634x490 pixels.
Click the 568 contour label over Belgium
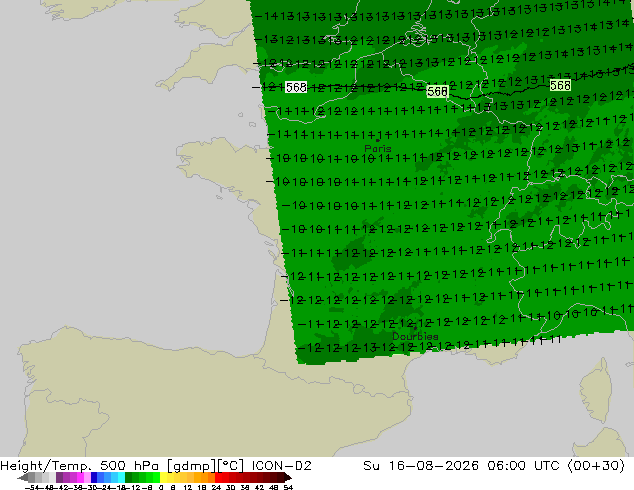437,91
